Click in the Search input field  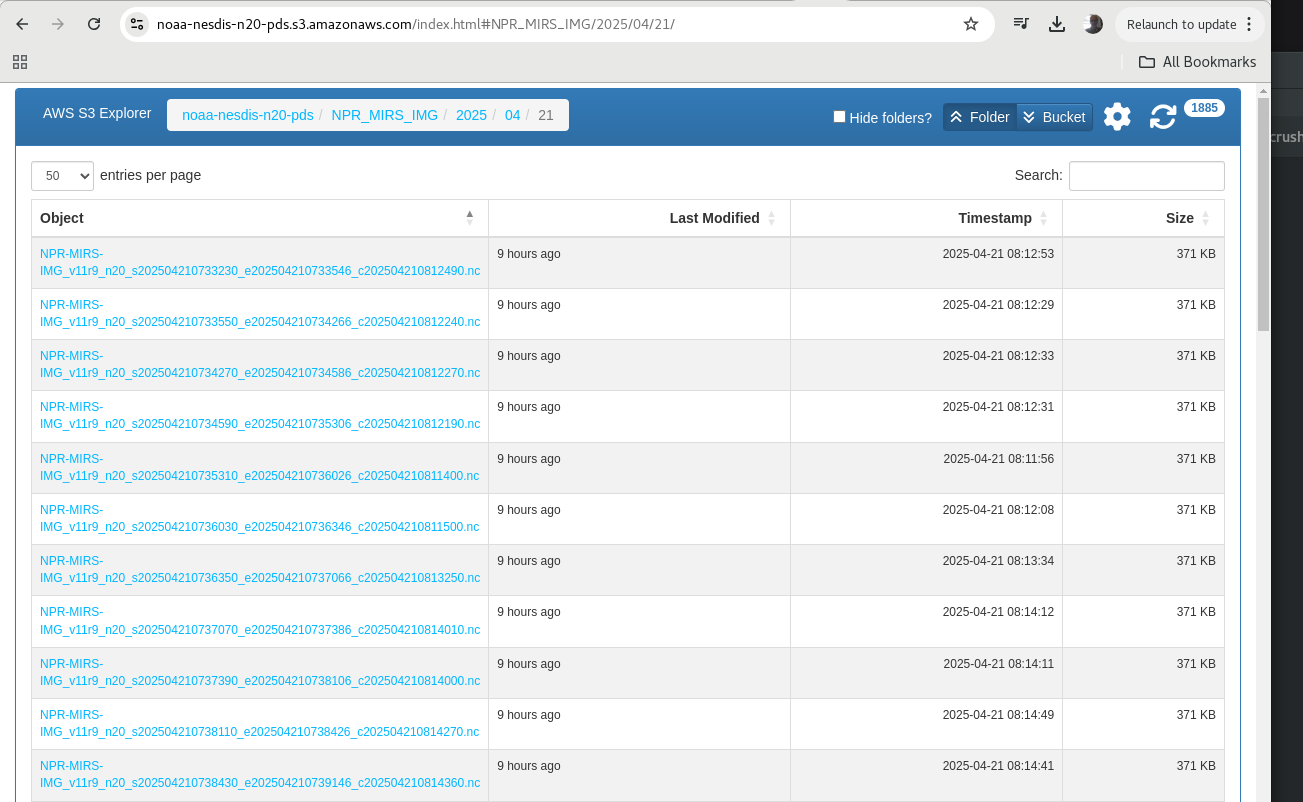coord(1146,175)
